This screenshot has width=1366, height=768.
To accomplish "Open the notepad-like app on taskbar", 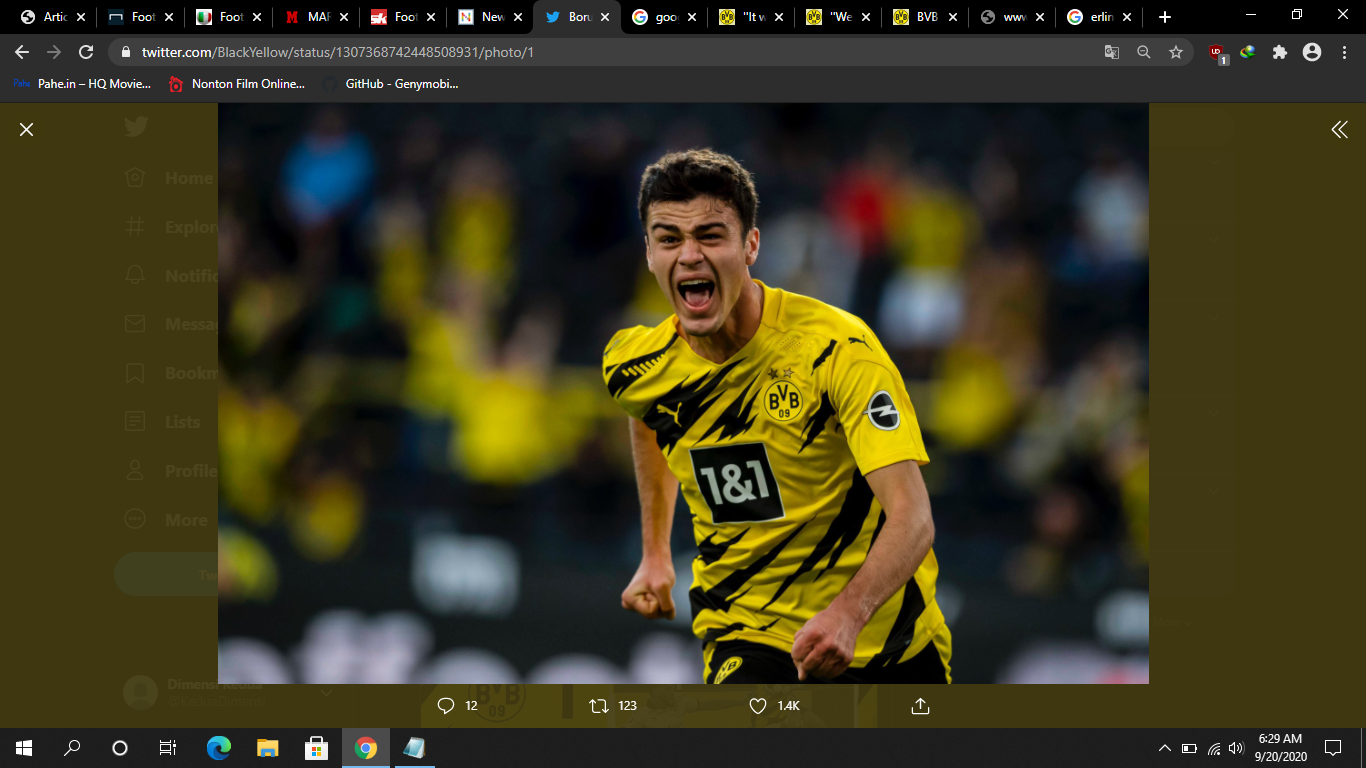I will point(414,747).
